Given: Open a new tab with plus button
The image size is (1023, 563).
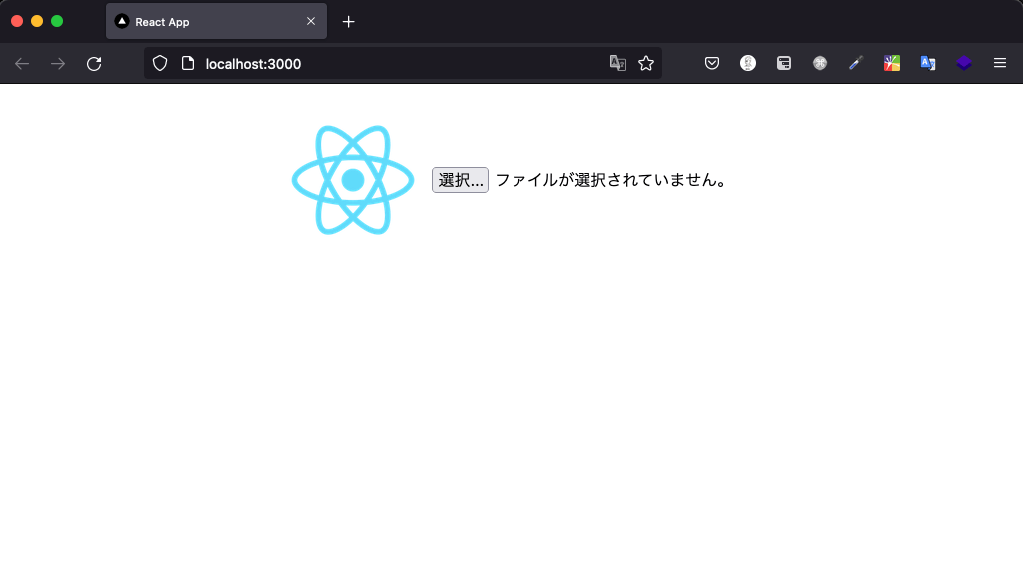Looking at the screenshot, I should (348, 22).
